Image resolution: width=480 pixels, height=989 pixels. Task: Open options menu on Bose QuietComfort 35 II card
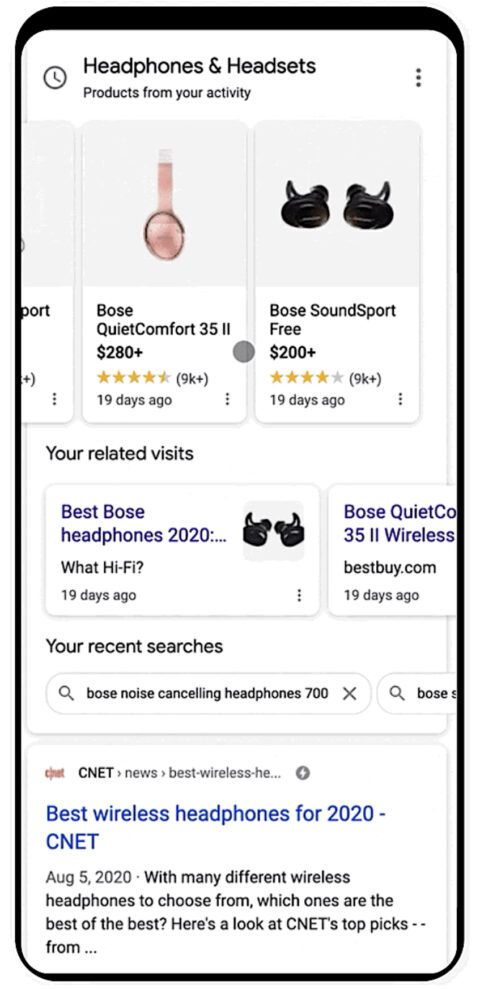click(x=227, y=399)
